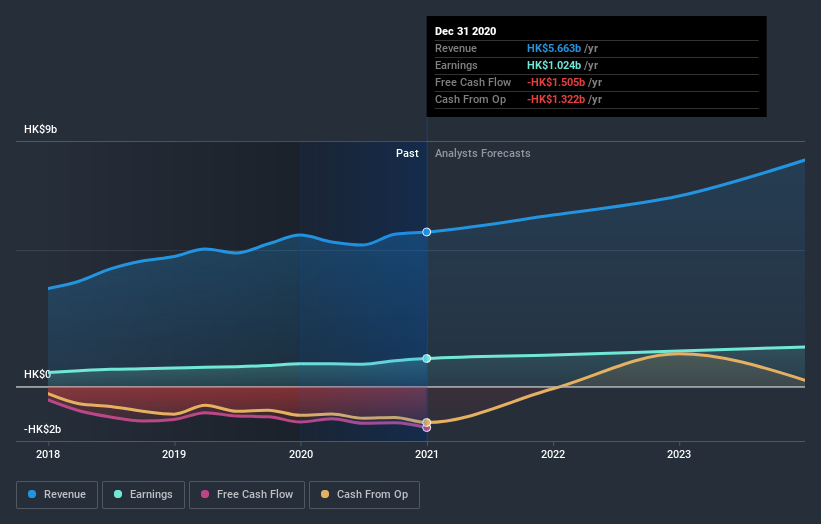The height and width of the screenshot is (524, 821).
Task: Toggle the Free Cash Flow legend button
Action: tap(247, 495)
